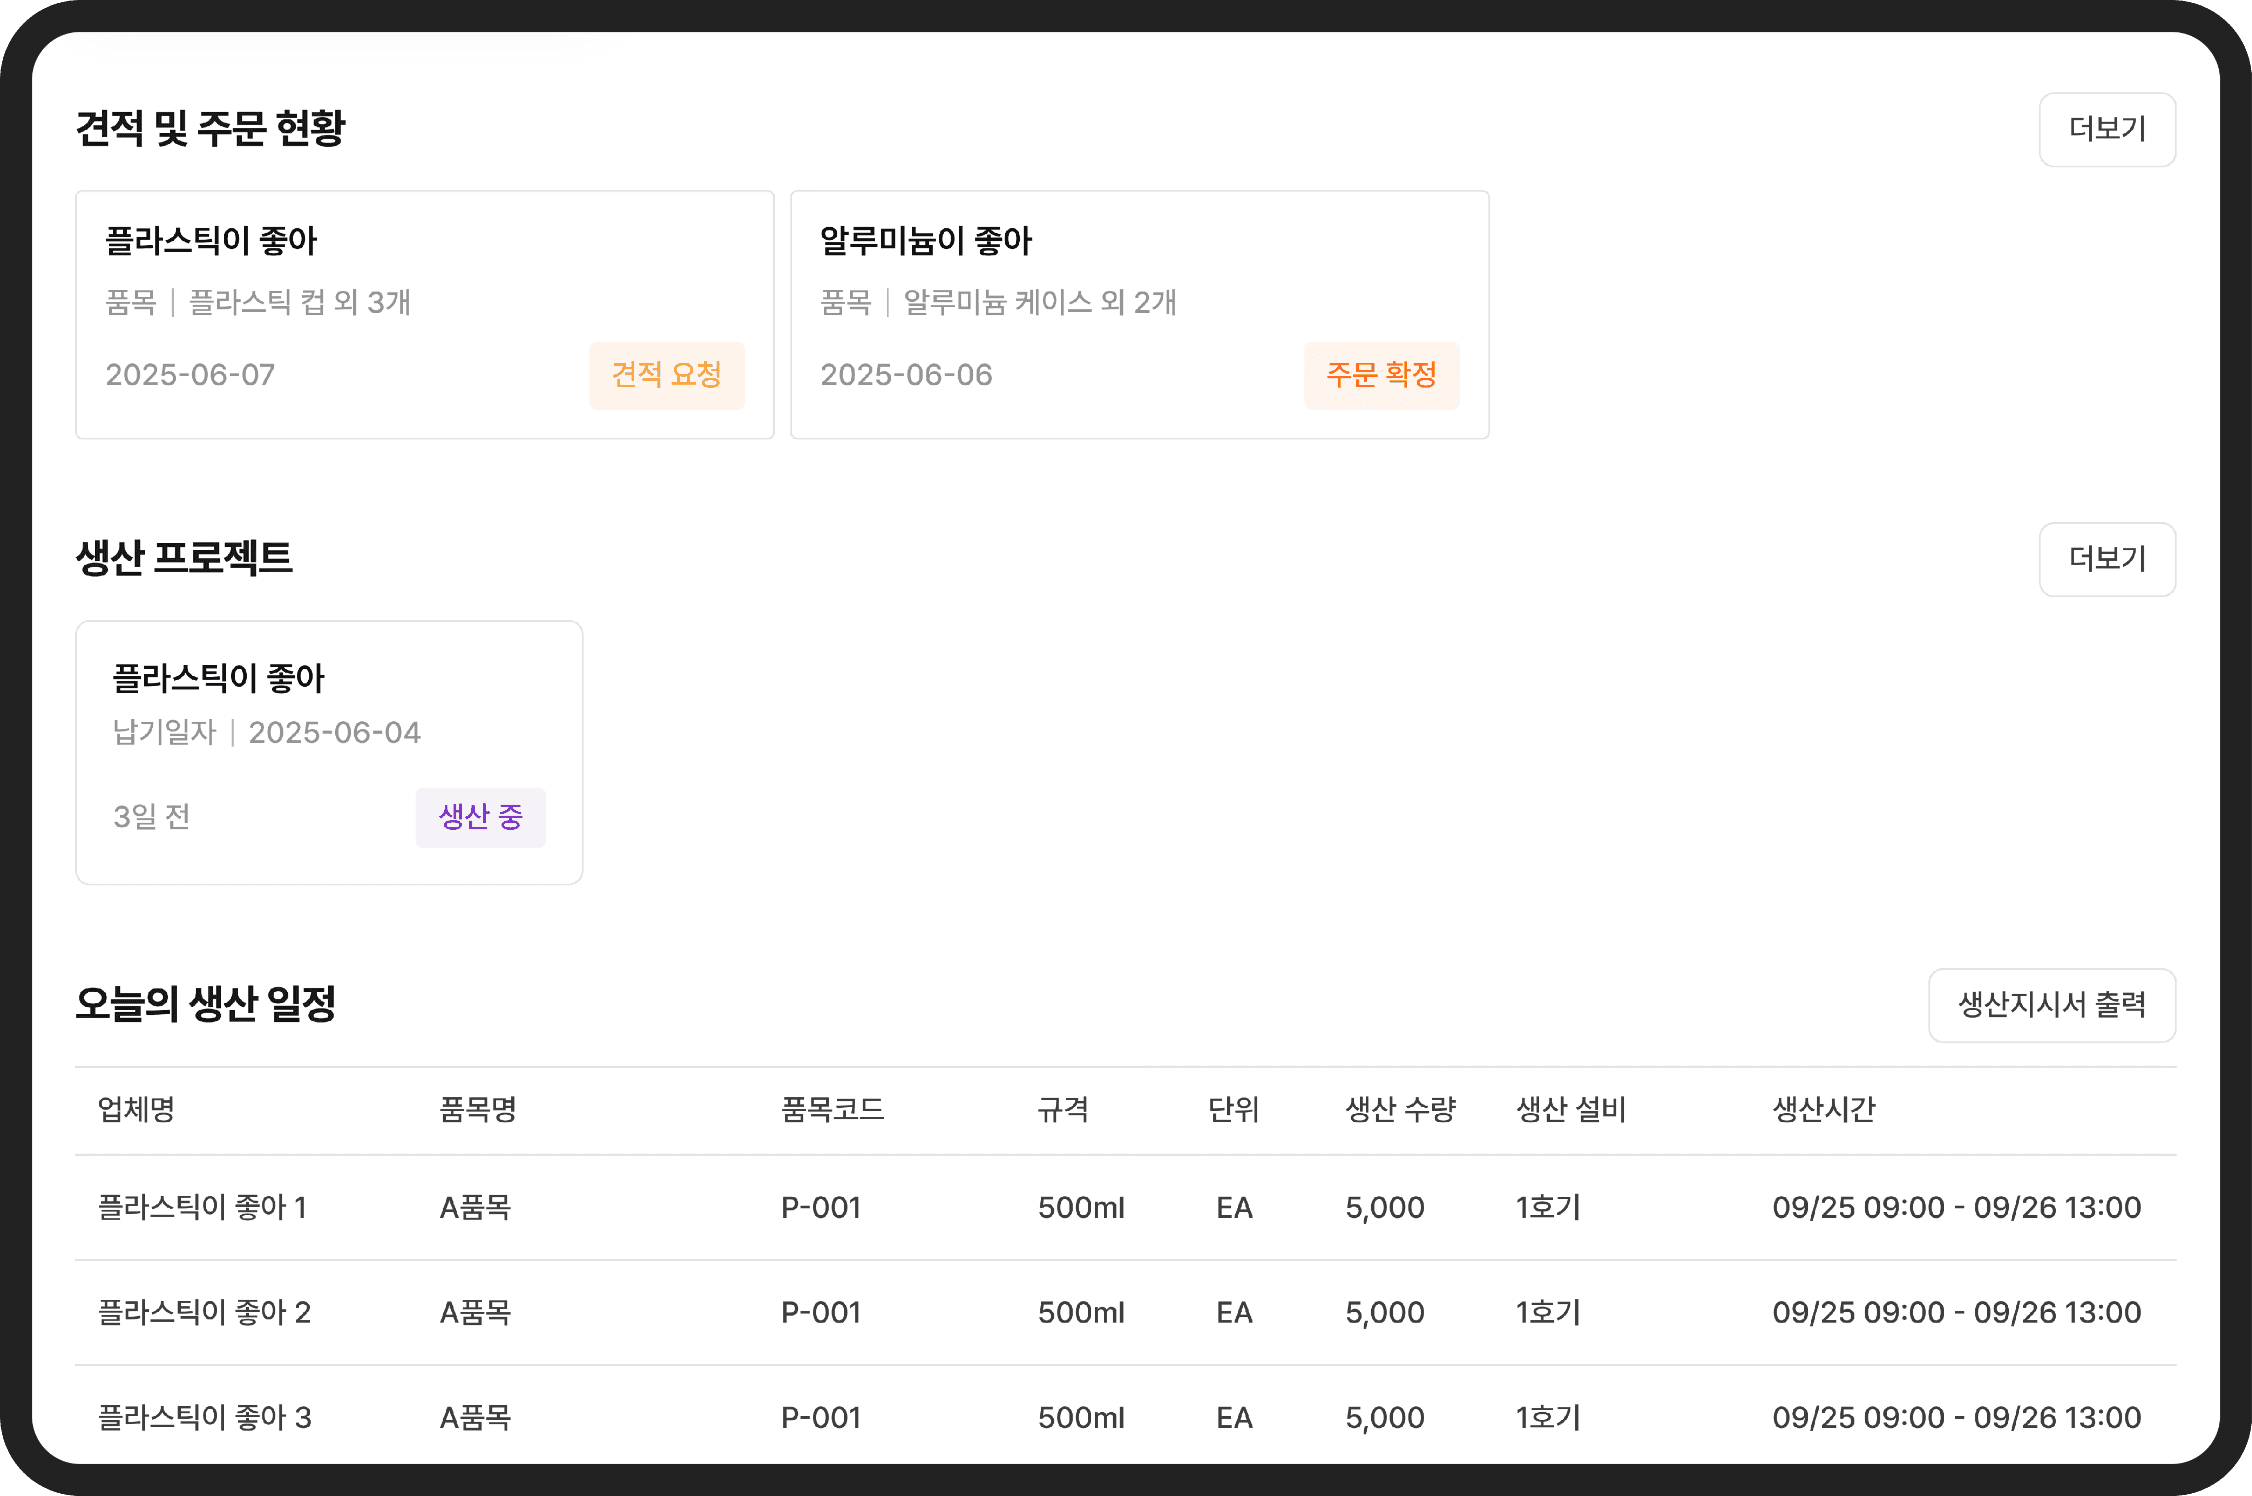
Task: Click the 품목명 column header
Action: [x=478, y=1109]
